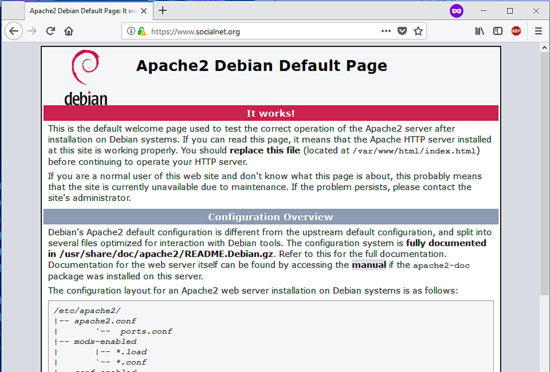Open the Adblock Plus extension

point(516,31)
